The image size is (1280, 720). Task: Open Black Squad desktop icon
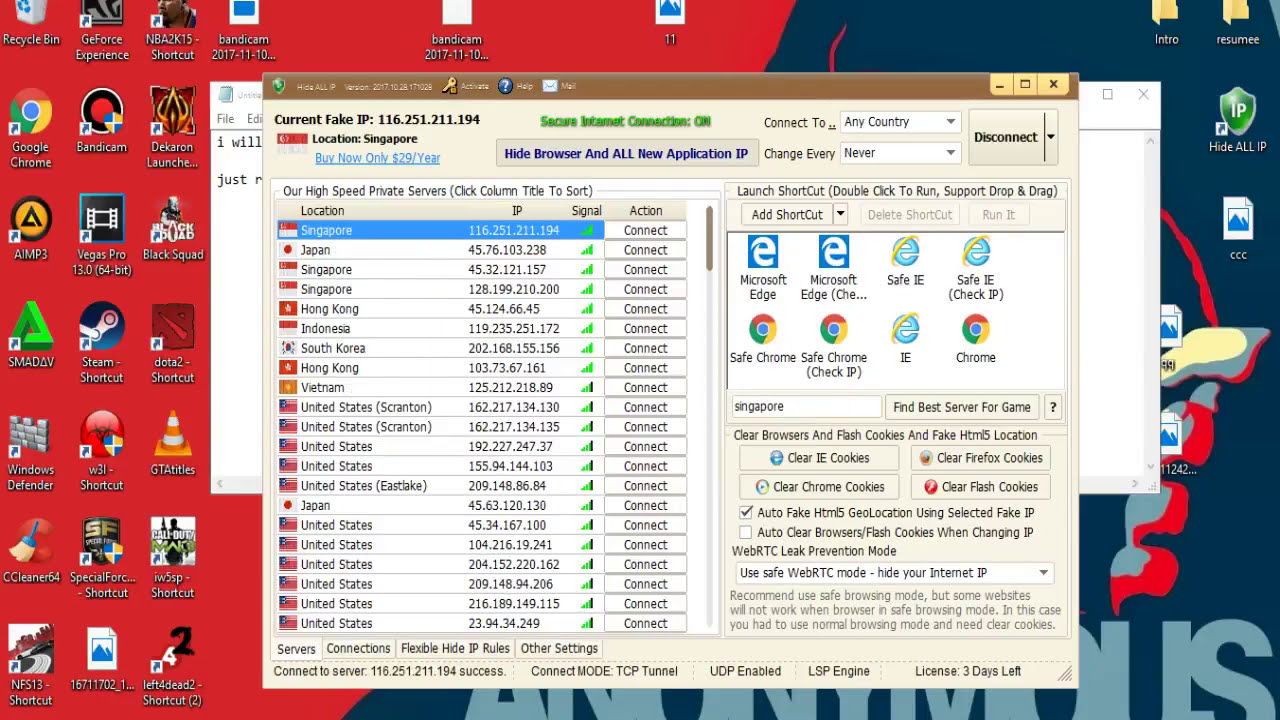(172, 229)
